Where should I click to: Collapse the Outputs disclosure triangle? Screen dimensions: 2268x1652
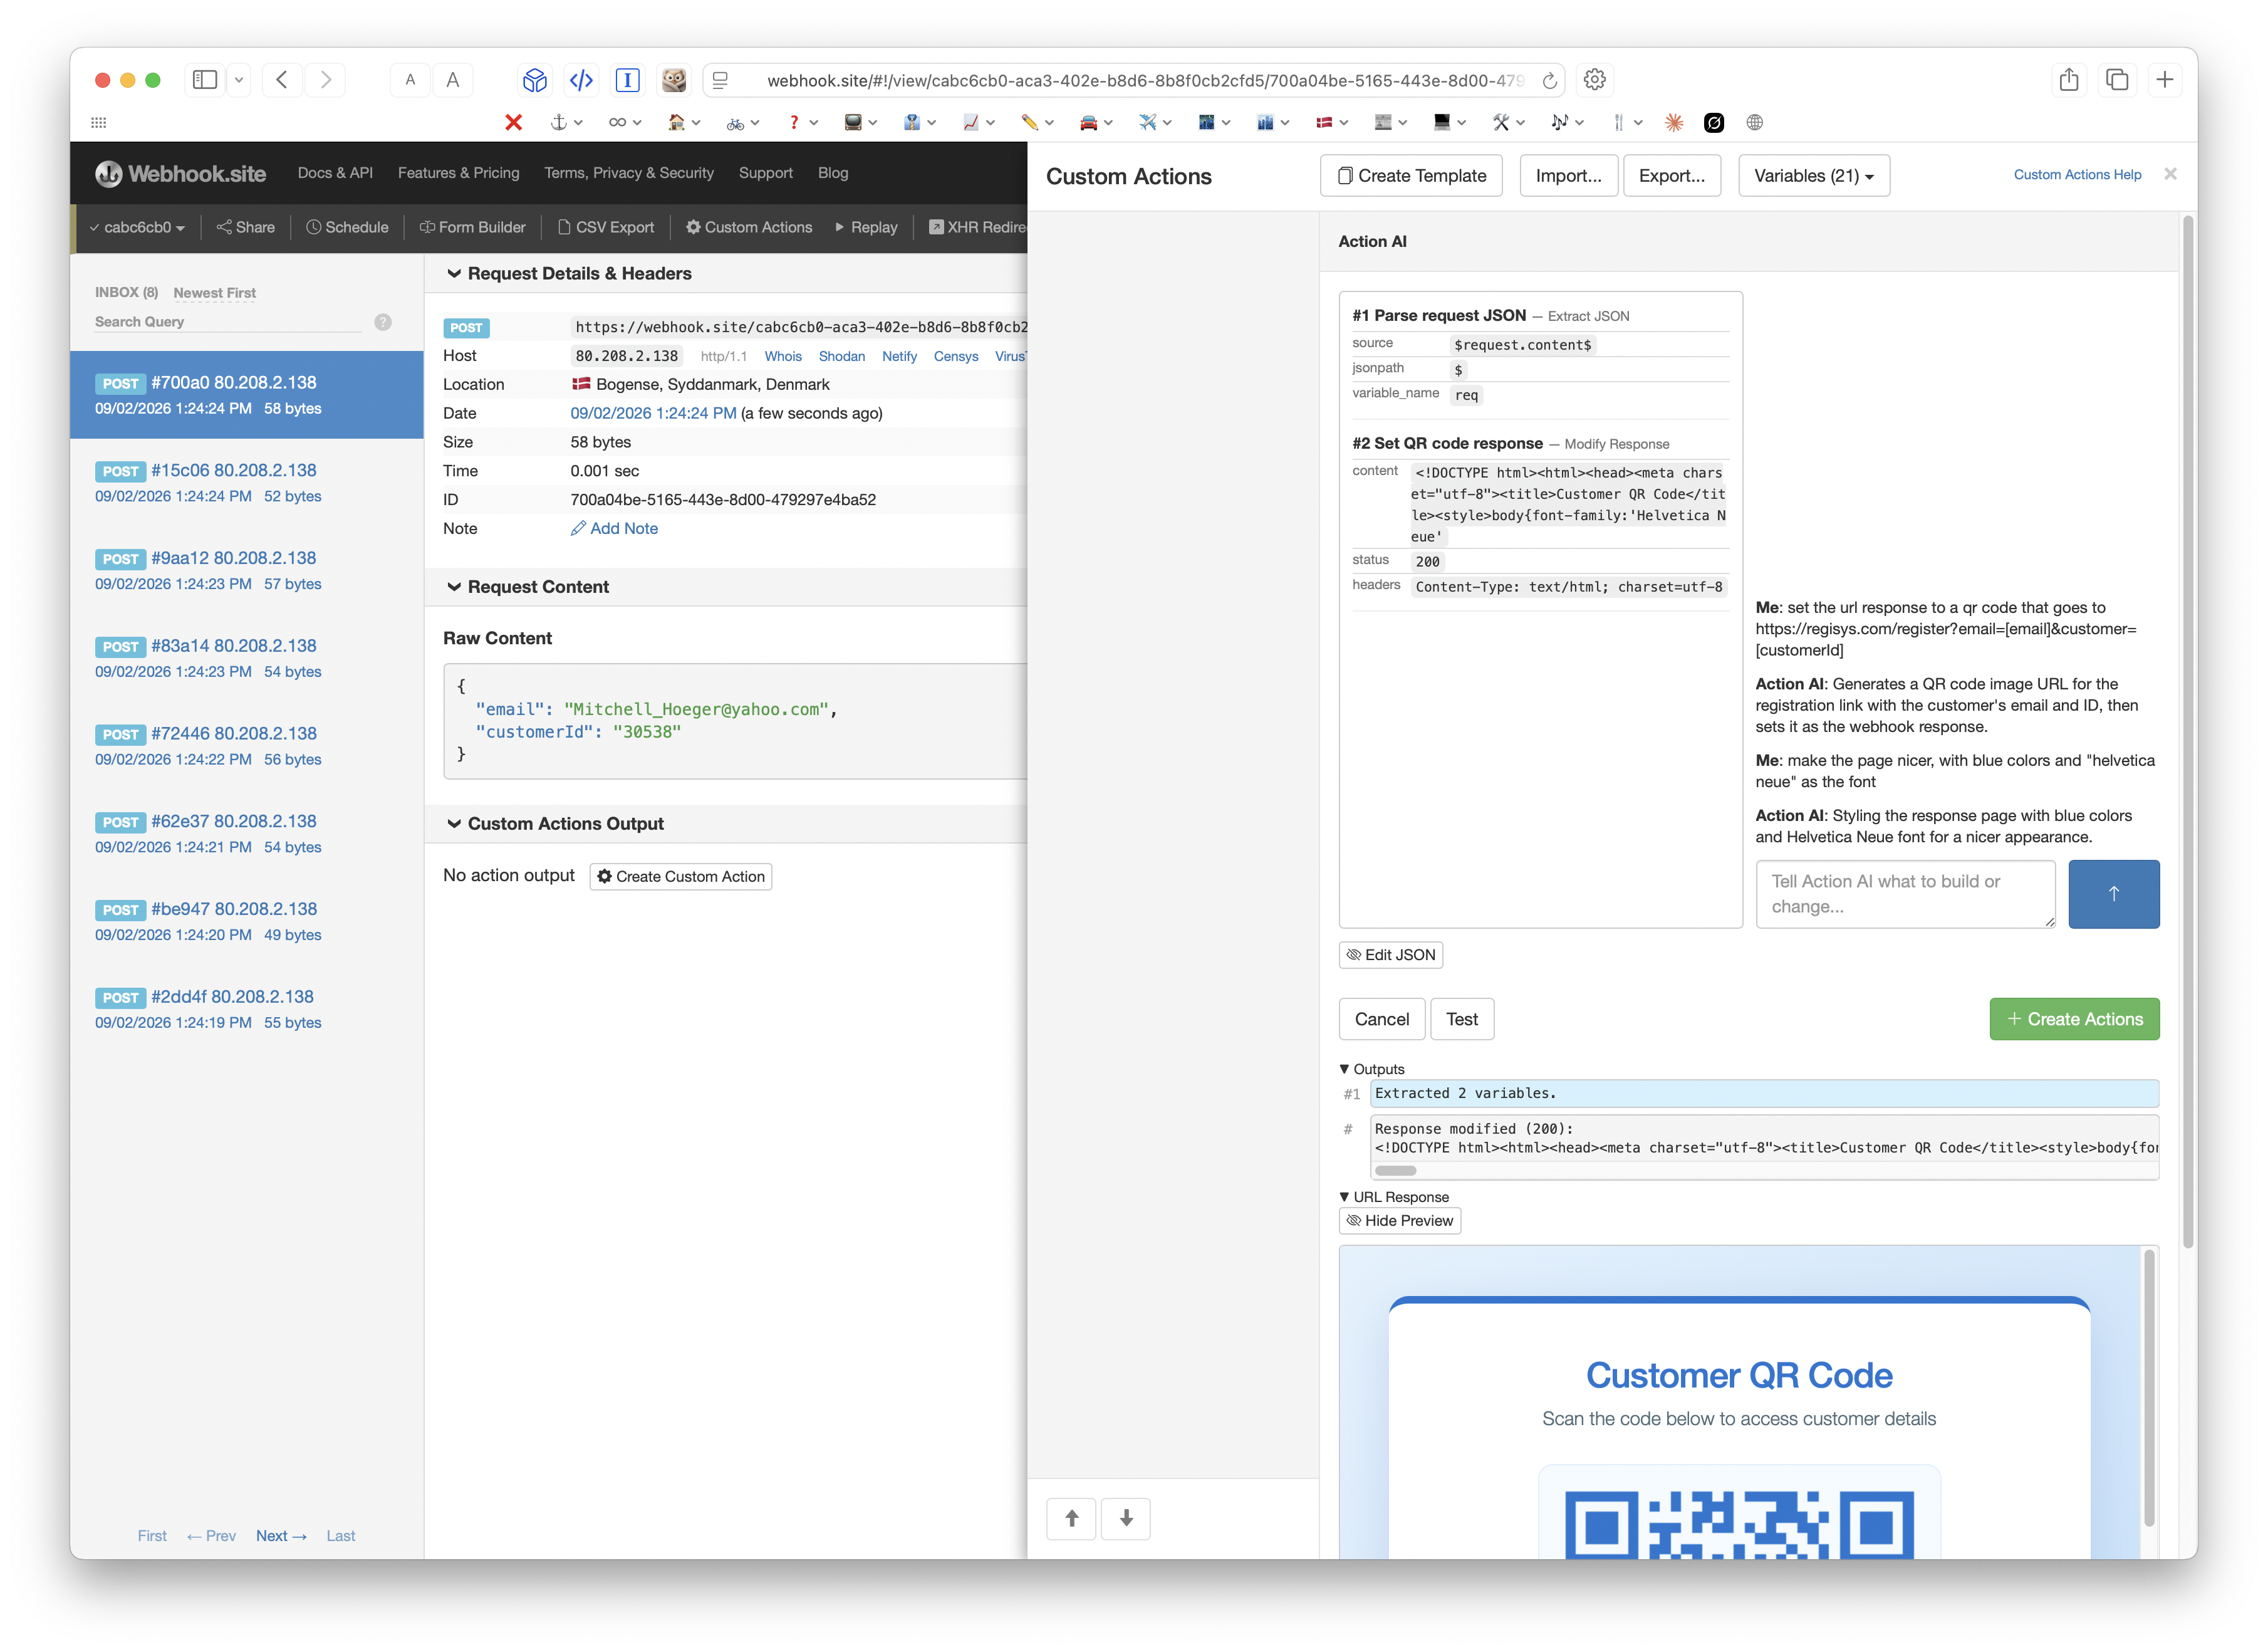1344,1068
